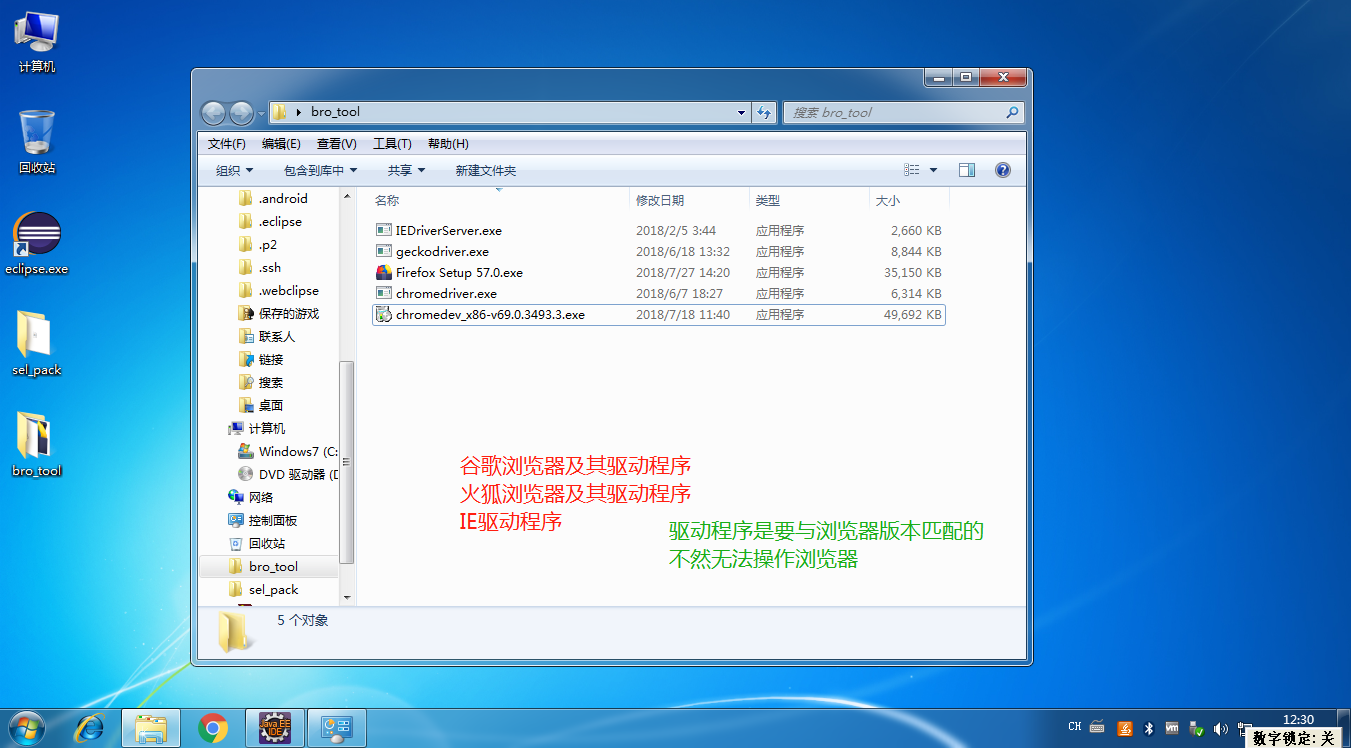Click the search magnifier icon

coord(1012,112)
